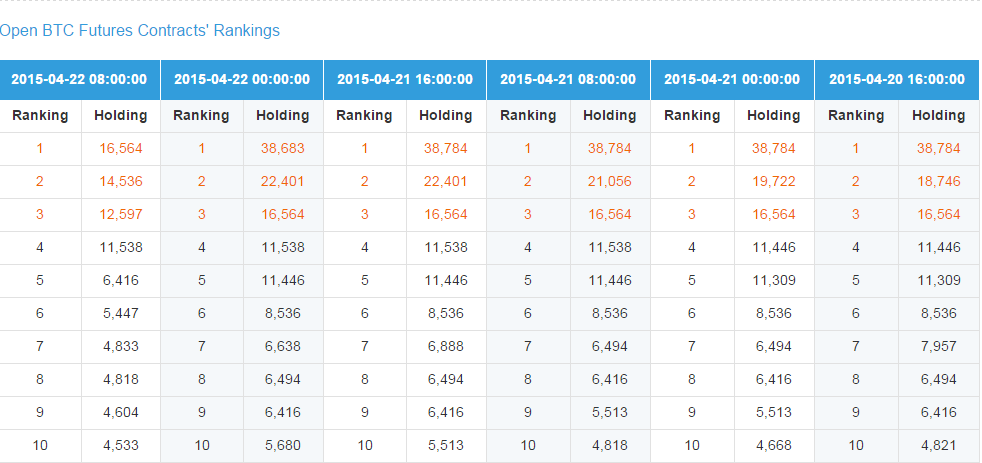Click the Holding subheader under 2015-04-22 08:00:00
Image resolution: width=982 pixels, height=463 pixels.
click(120, 115)
